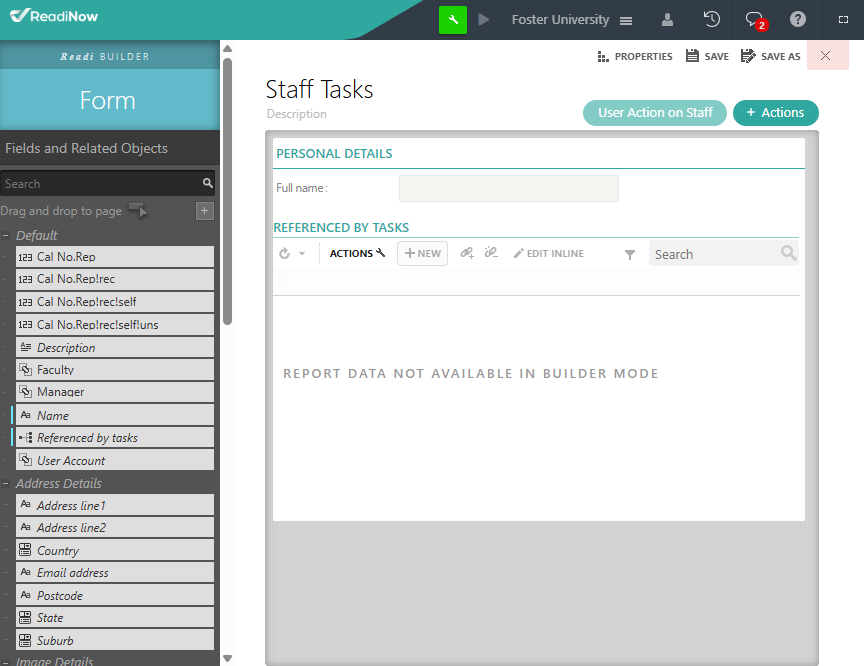Image resolution: width=864 pixels, height=666 pixels.
Task: Click the Fields and Related Objects header
Action: pyautogui.click(x=86, y=148)
